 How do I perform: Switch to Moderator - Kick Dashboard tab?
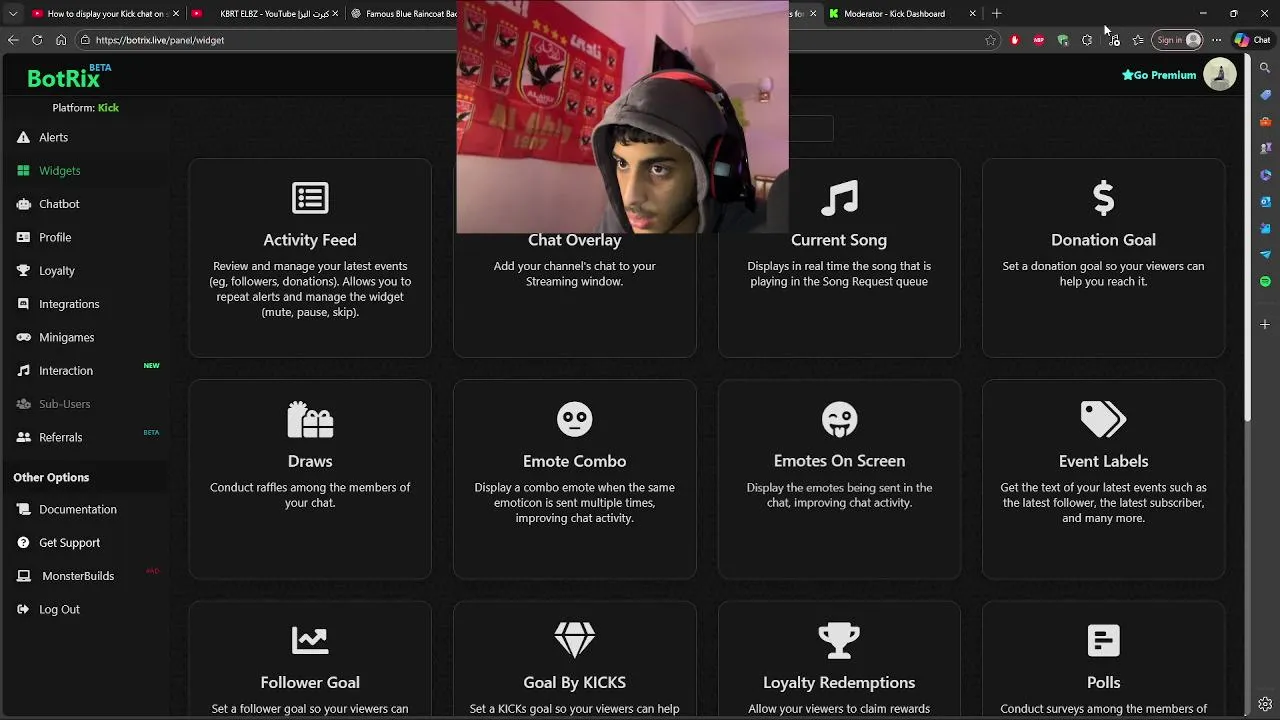click(x=903, y=14)
